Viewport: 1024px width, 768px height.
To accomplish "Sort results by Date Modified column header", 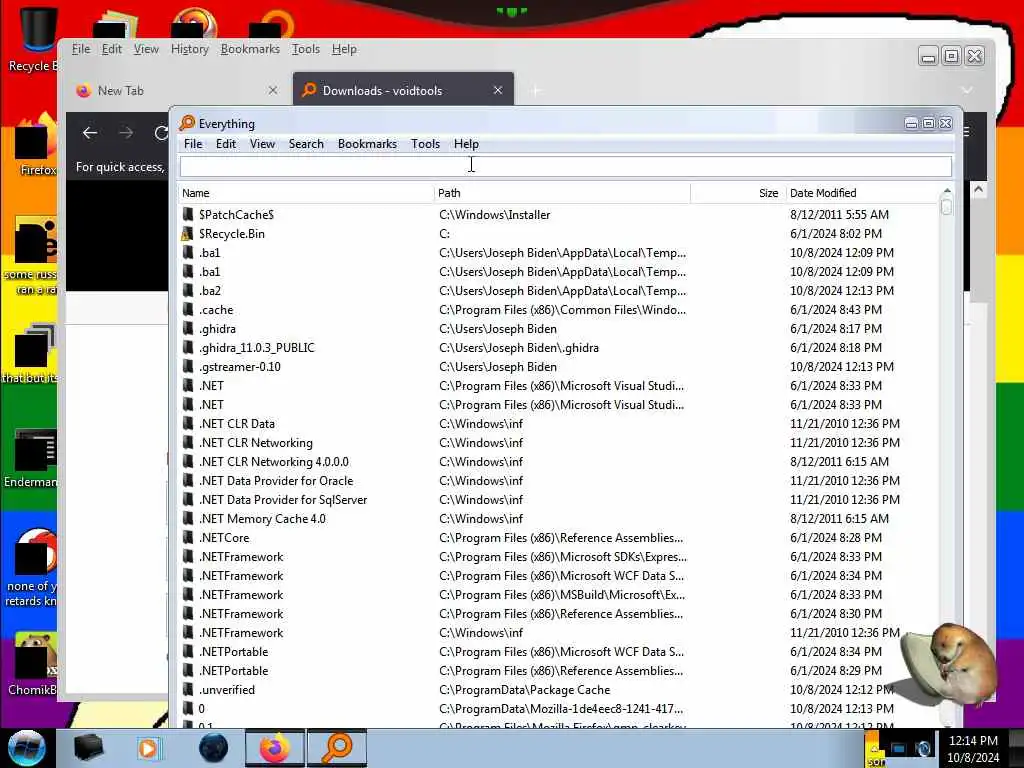I will point(861,193).
